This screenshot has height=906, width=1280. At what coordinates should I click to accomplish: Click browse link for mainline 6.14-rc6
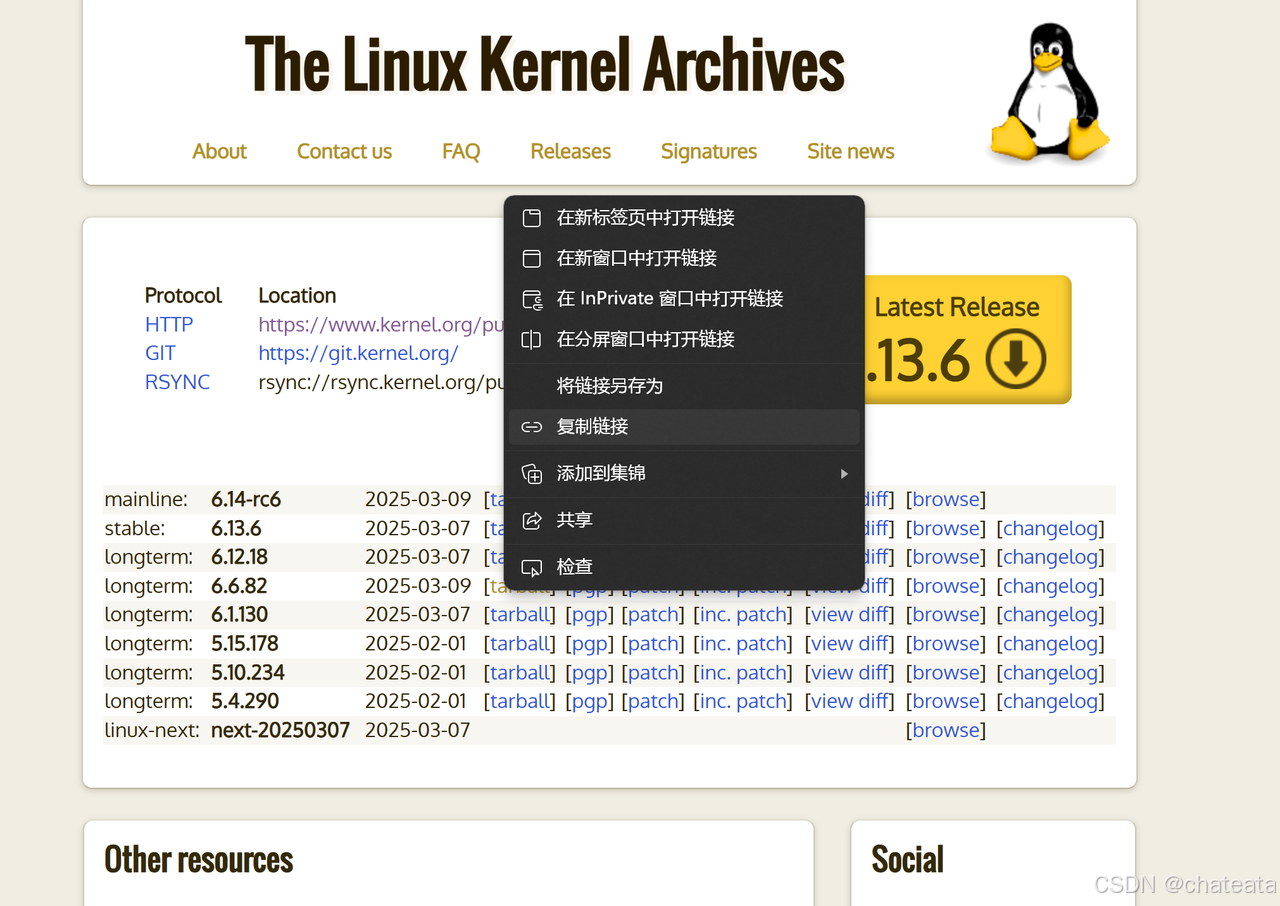click(946, 499)
